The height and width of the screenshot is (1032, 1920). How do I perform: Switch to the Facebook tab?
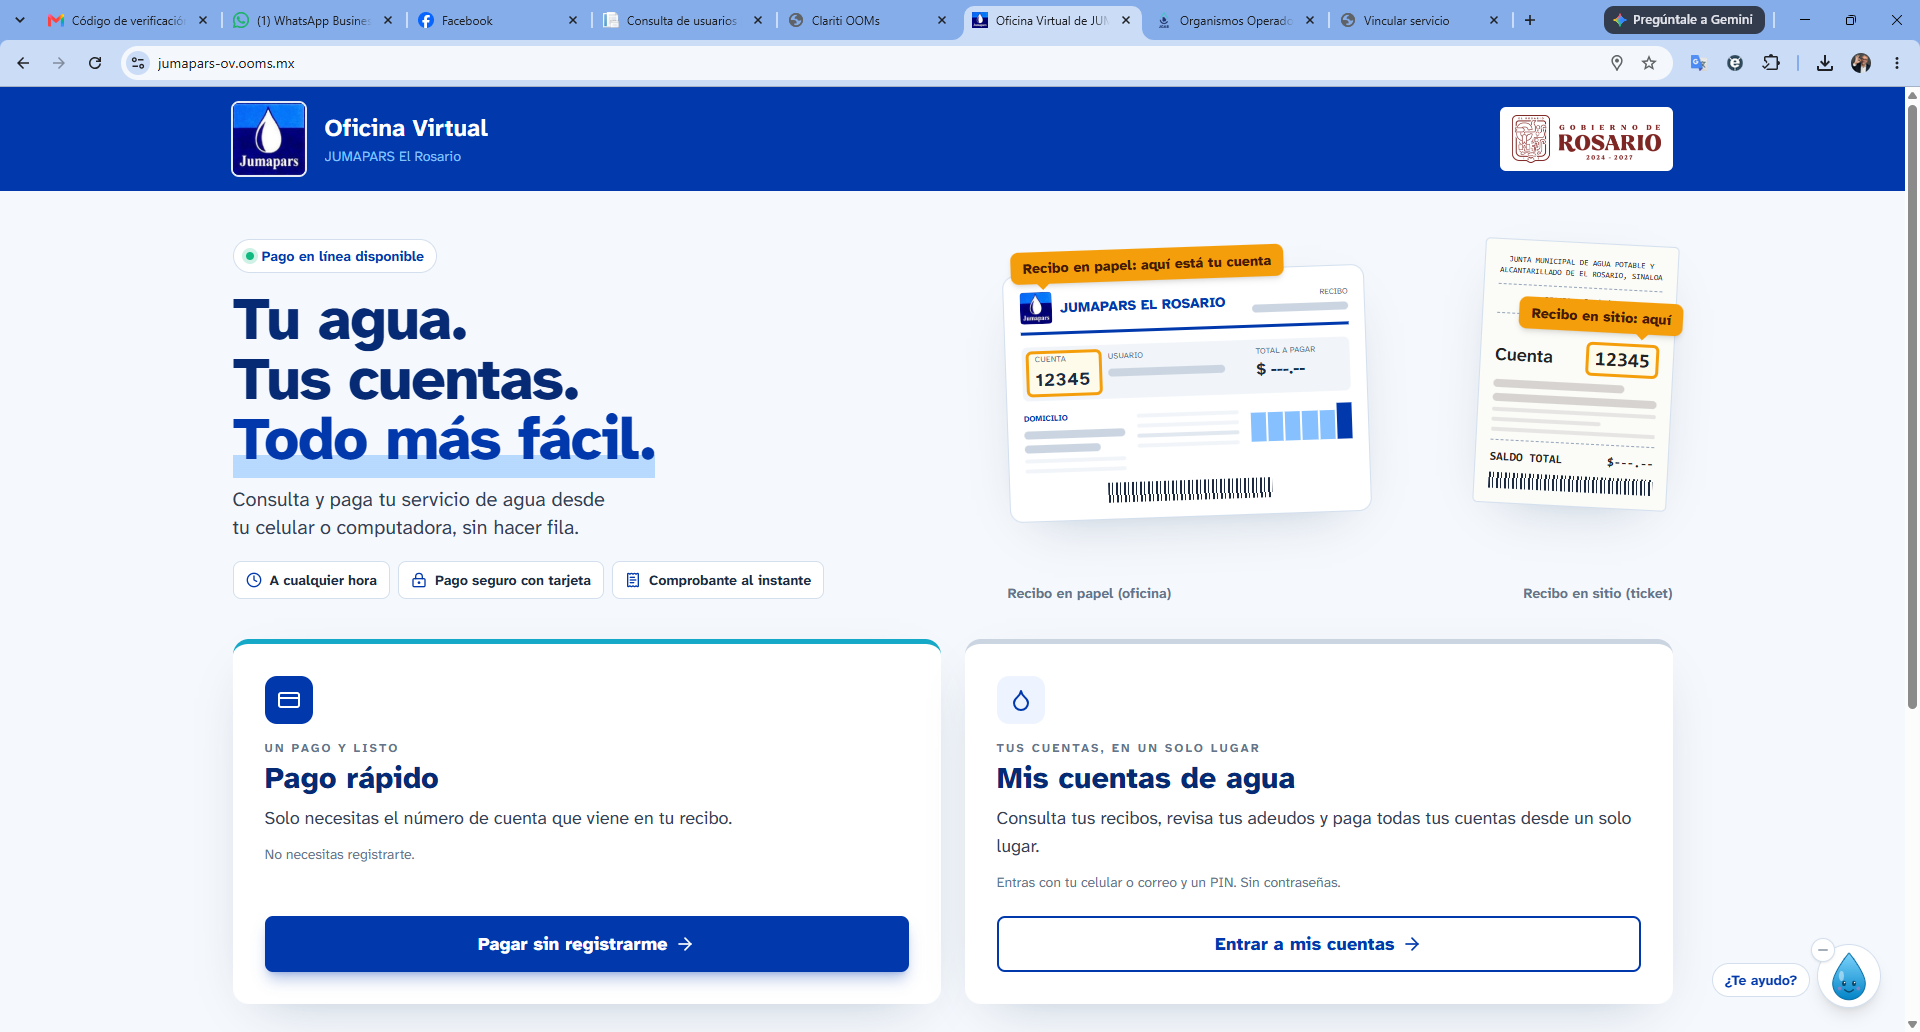498,20
